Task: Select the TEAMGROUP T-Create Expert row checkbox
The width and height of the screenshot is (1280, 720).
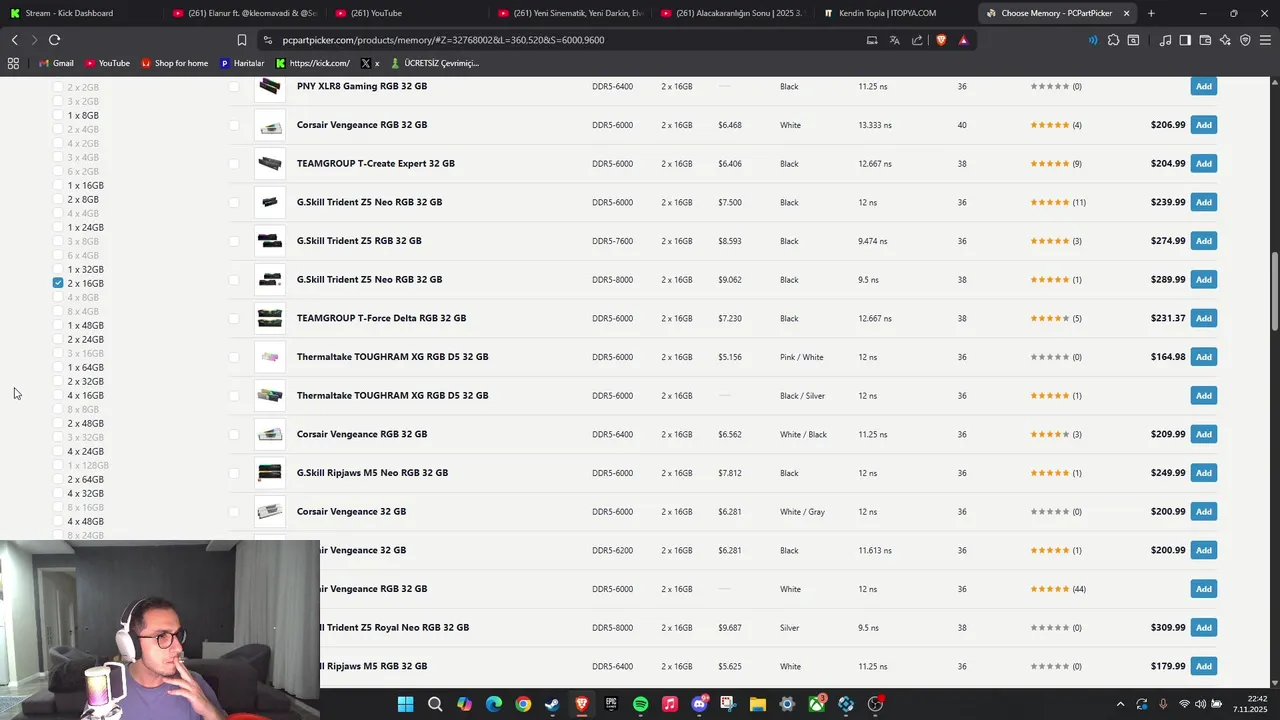Action: coord(234,164)
